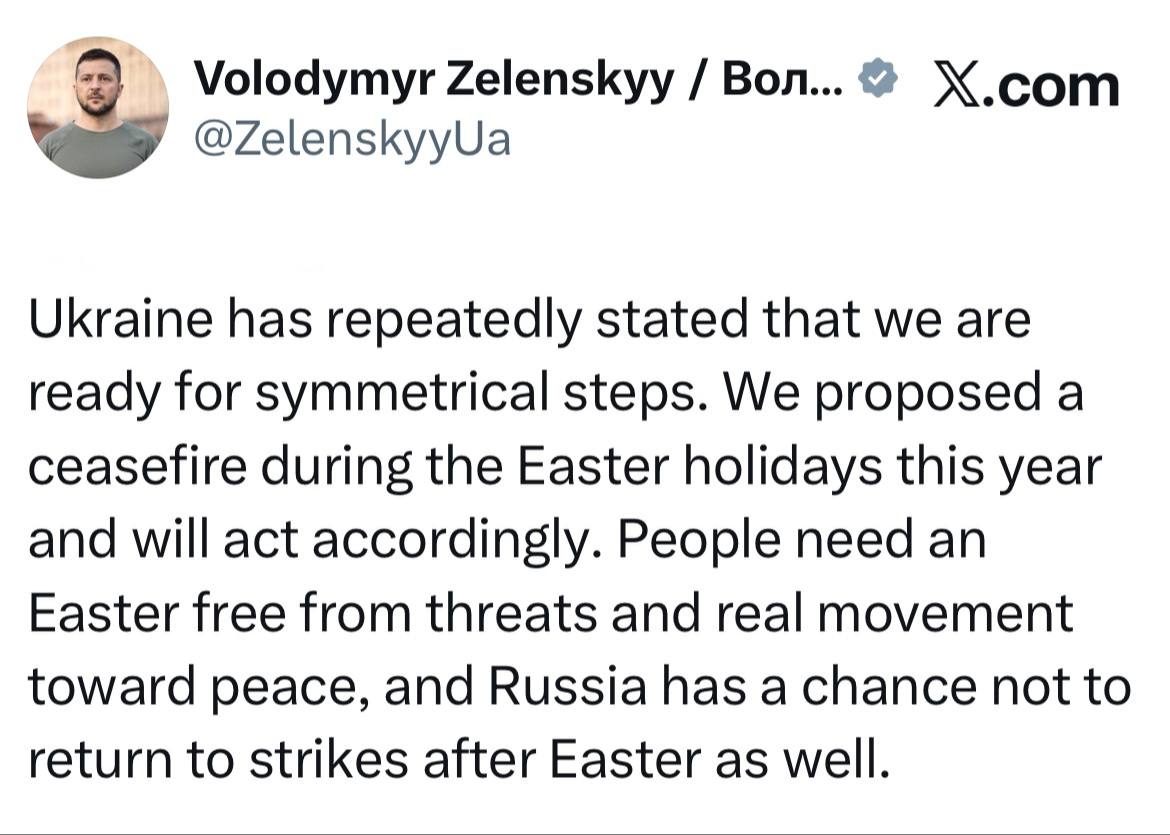
Task: Click the round profile avatar photo
Action: (x=98, y=108)
